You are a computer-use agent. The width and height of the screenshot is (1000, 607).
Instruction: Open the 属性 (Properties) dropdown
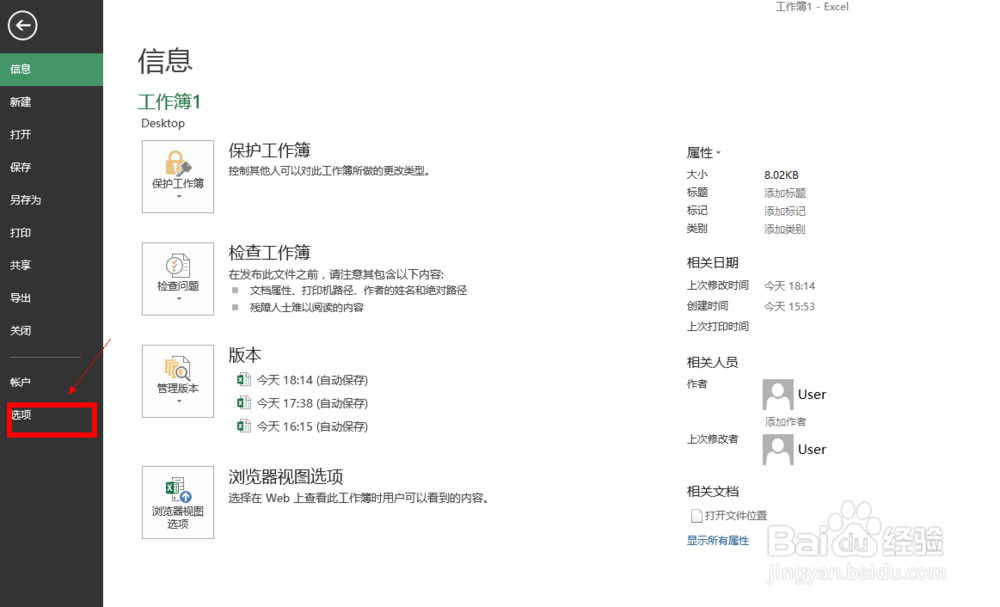click(704, 152)
